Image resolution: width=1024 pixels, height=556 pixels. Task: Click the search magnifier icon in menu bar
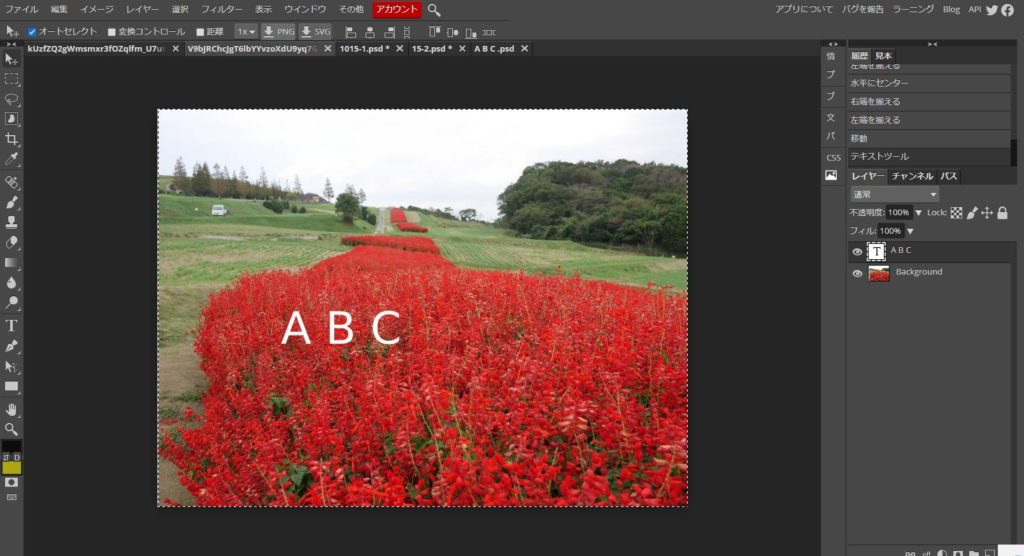[434, 10]
